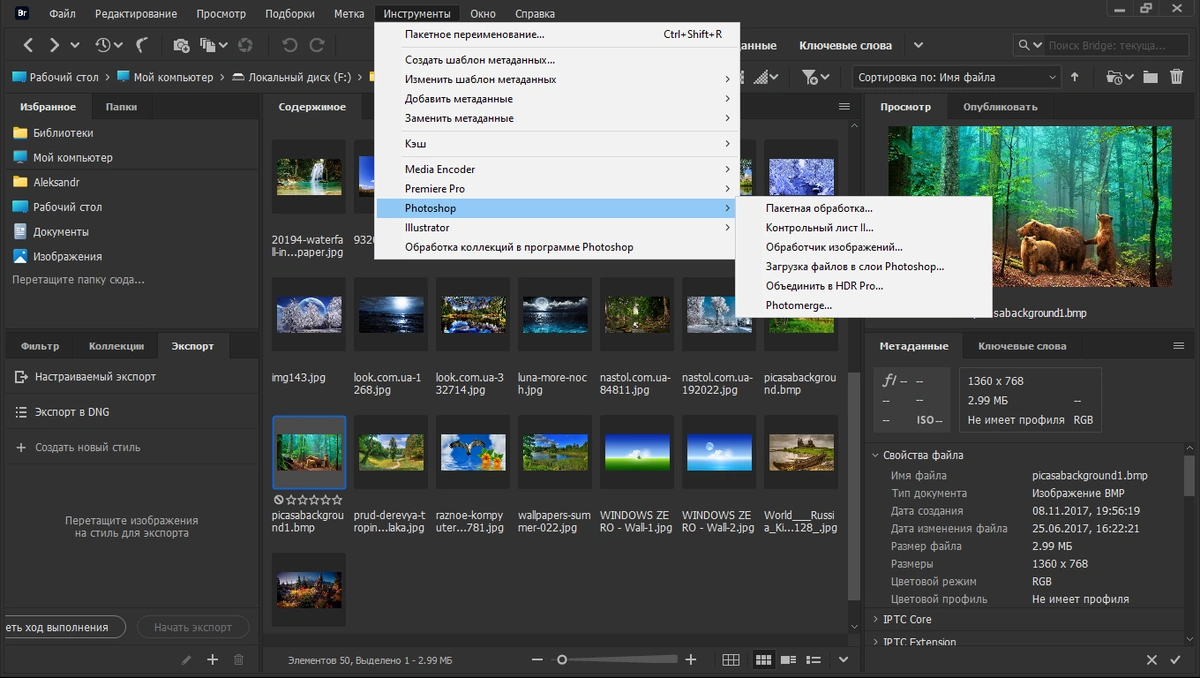Click the trash delete icon in toolbar
The height and width of the screenshot is (678, 1200).
pyautogui.click(x=1175, y=77)
